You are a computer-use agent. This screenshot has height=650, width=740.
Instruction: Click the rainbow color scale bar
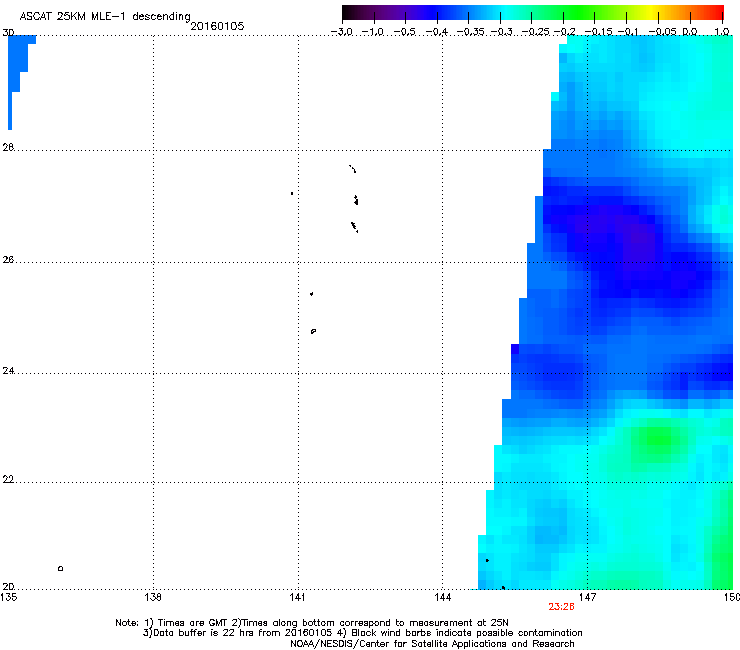tap(533, 13)
